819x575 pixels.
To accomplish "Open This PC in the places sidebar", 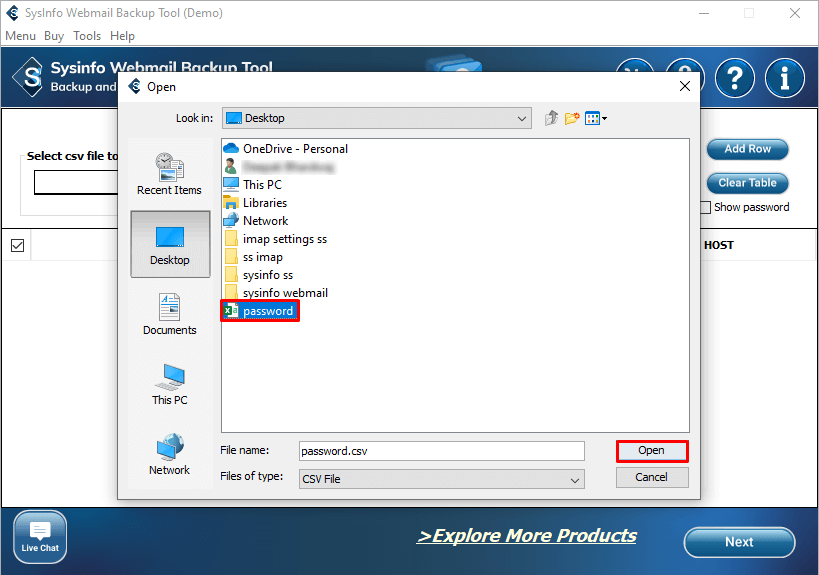I will click(170, 384).
